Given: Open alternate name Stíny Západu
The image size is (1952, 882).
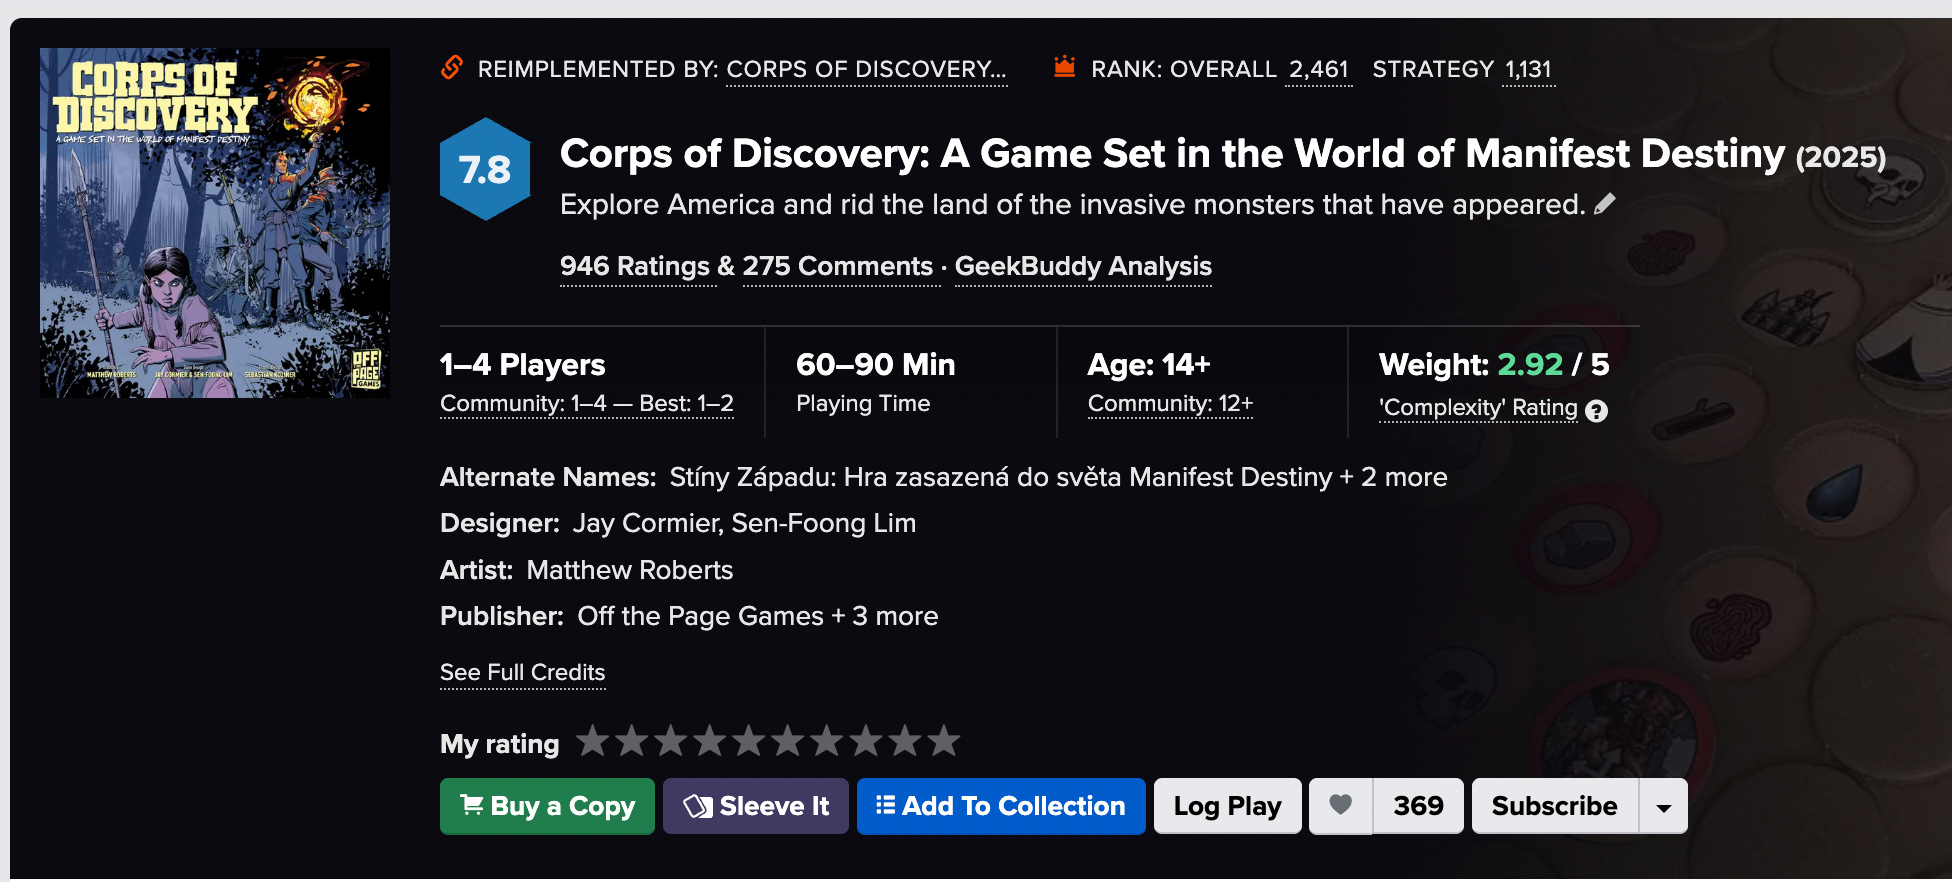Looking at the screenshot, I should point(1001,477).
